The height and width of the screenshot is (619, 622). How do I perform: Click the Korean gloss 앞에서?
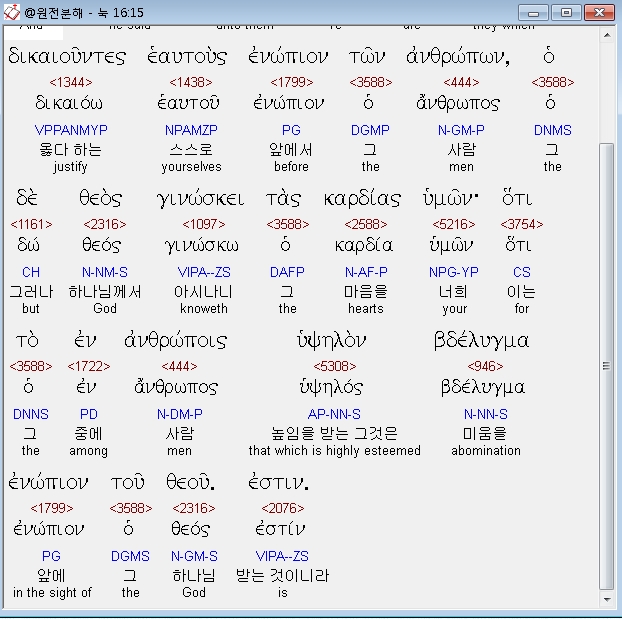[291, 150]
